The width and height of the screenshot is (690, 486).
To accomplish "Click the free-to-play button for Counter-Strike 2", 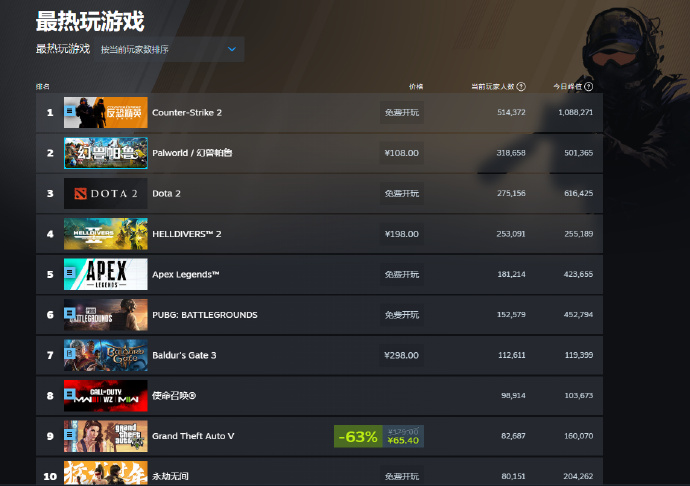I will 402,112.
